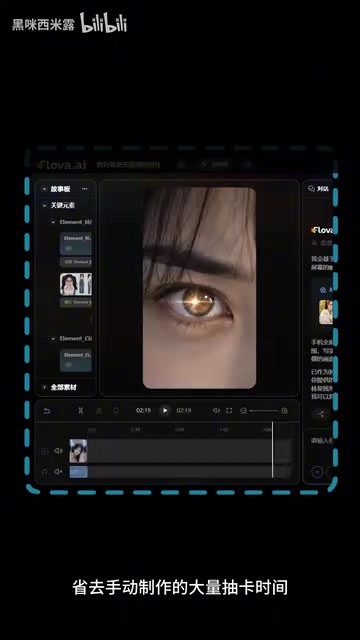Toggle preview volume speaker icon
The width and height of the screenshot is (360, 640).
pyautogui.click(x=216, y=411)
